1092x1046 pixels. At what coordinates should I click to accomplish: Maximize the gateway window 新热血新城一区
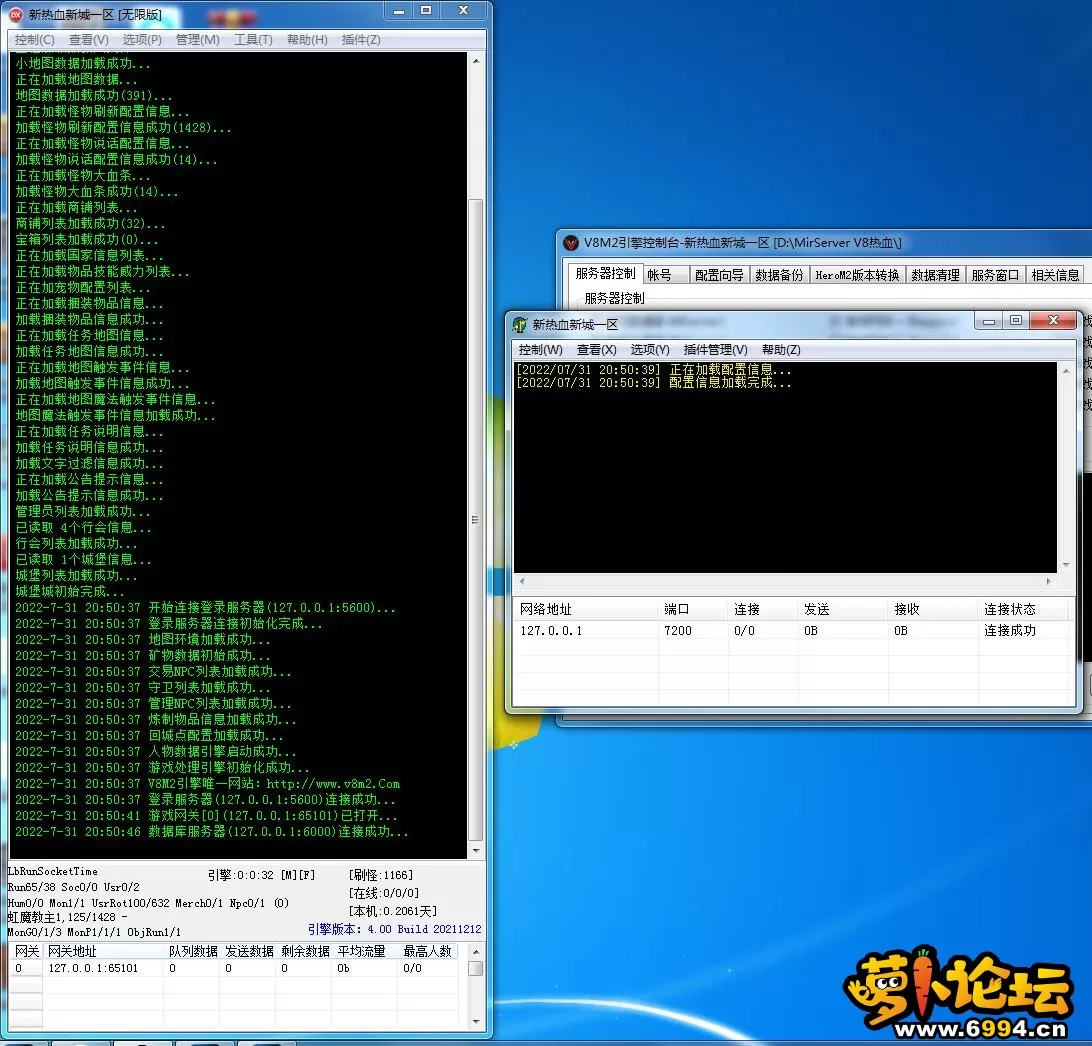click(x=1015, y=321)
